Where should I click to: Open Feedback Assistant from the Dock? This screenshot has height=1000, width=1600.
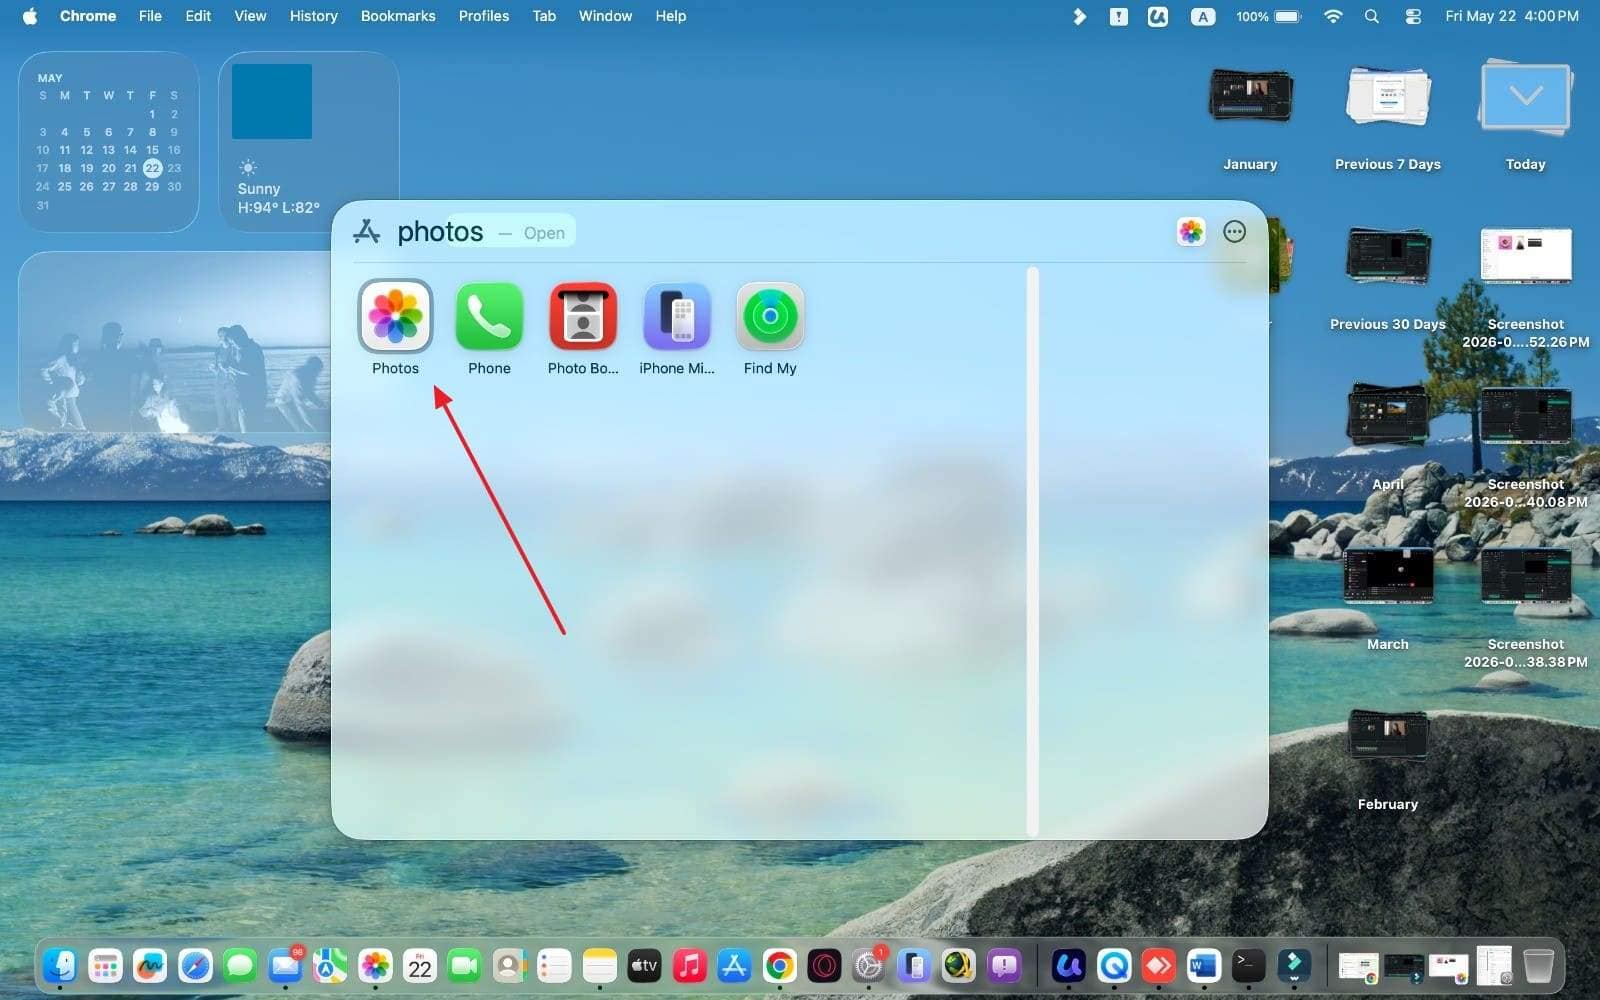[x=1003, y=966]
